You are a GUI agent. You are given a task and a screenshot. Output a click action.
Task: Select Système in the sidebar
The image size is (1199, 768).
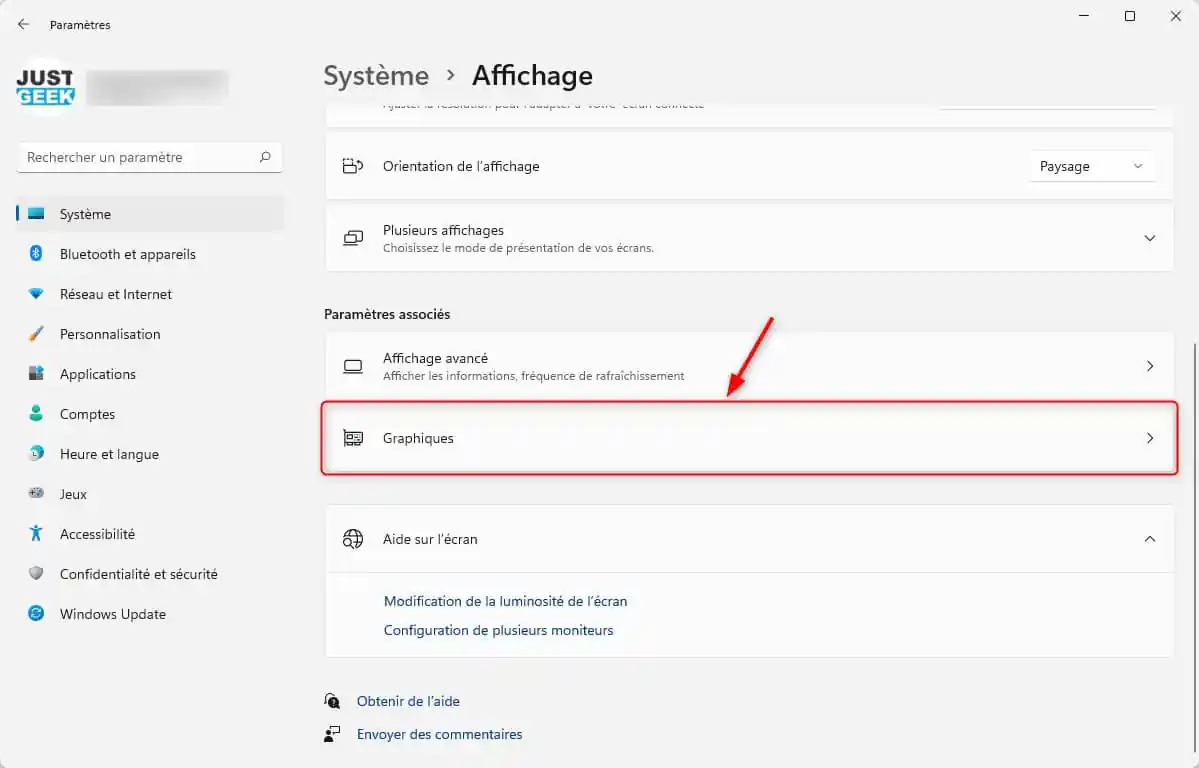[150, 214]
